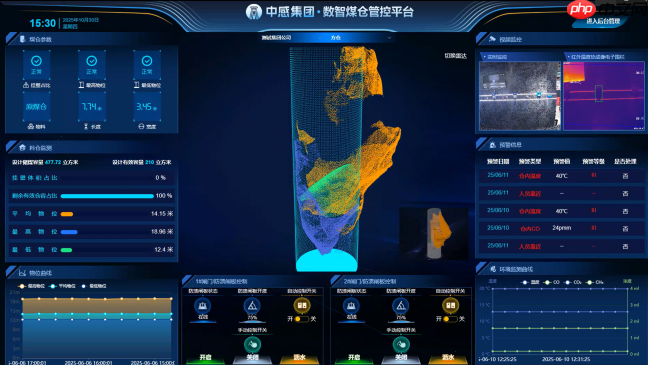The height and width of the screenshot is (365, 648).
Task: Click the video monitoring camera icon
Action: (x=492, y=39)
